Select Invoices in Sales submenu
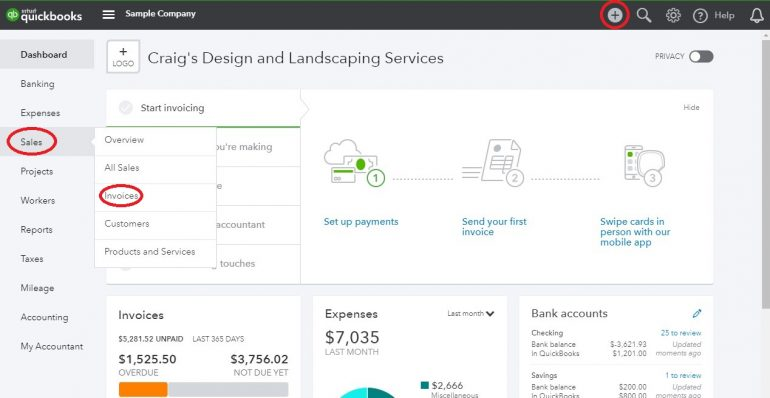Viewport: 770px width, 398px height. pos(121,196)
